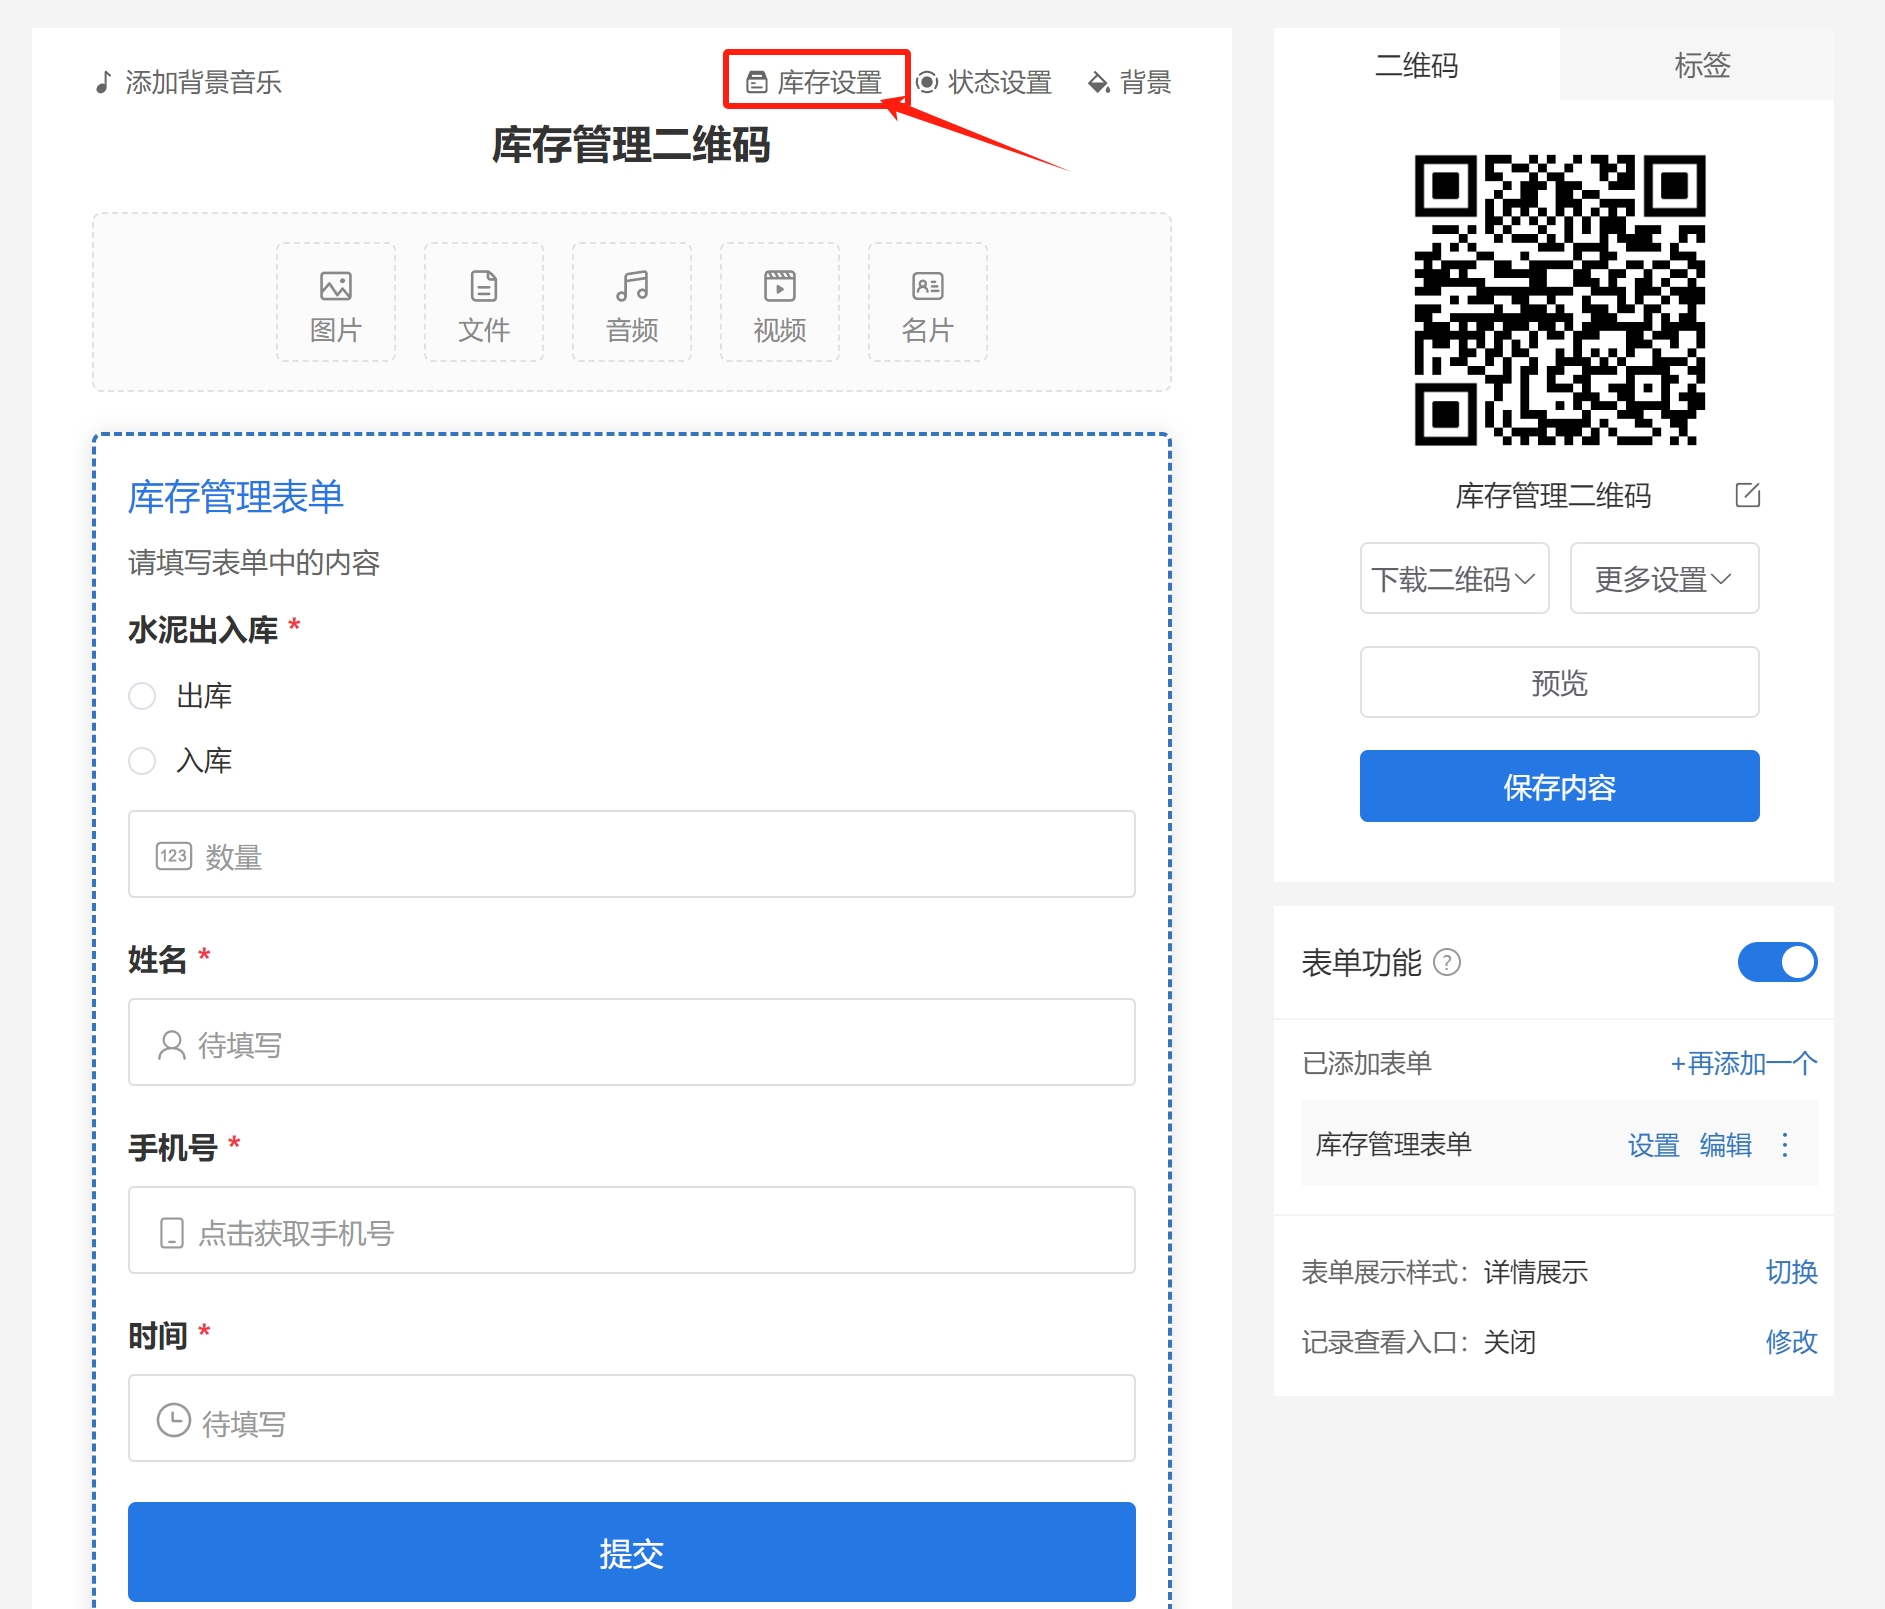Click 编辑 for 库存管理表单
1885x1609 pixels.
click(x=1726, y=1145)
